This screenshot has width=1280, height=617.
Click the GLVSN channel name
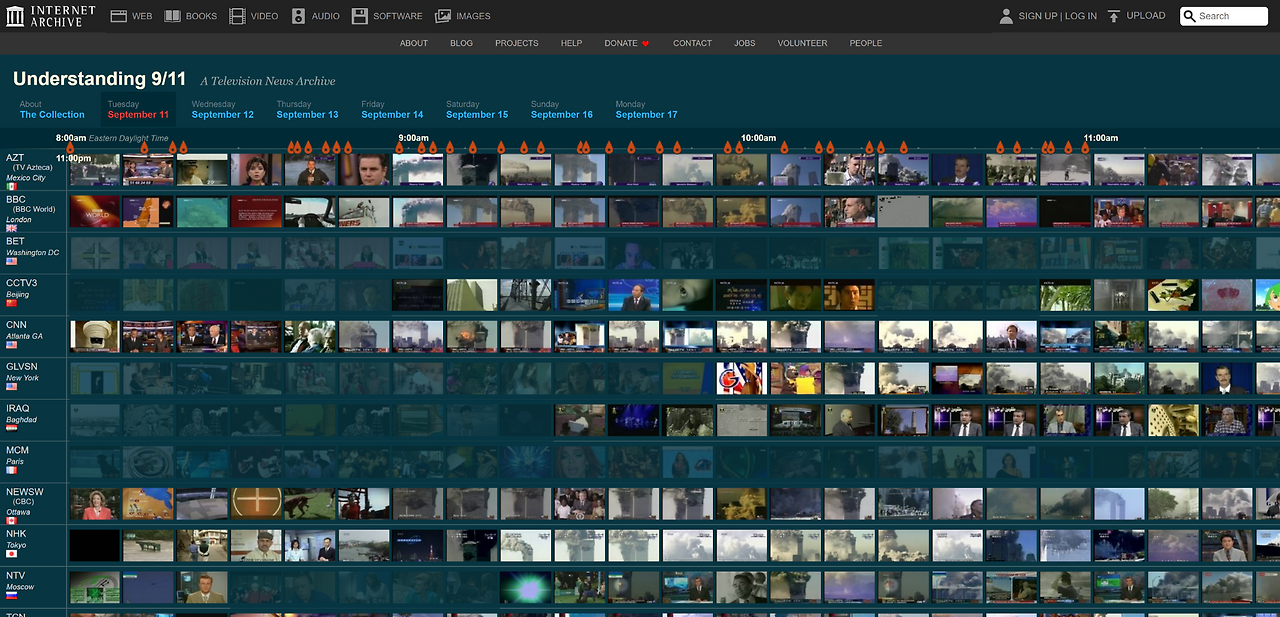22,367
